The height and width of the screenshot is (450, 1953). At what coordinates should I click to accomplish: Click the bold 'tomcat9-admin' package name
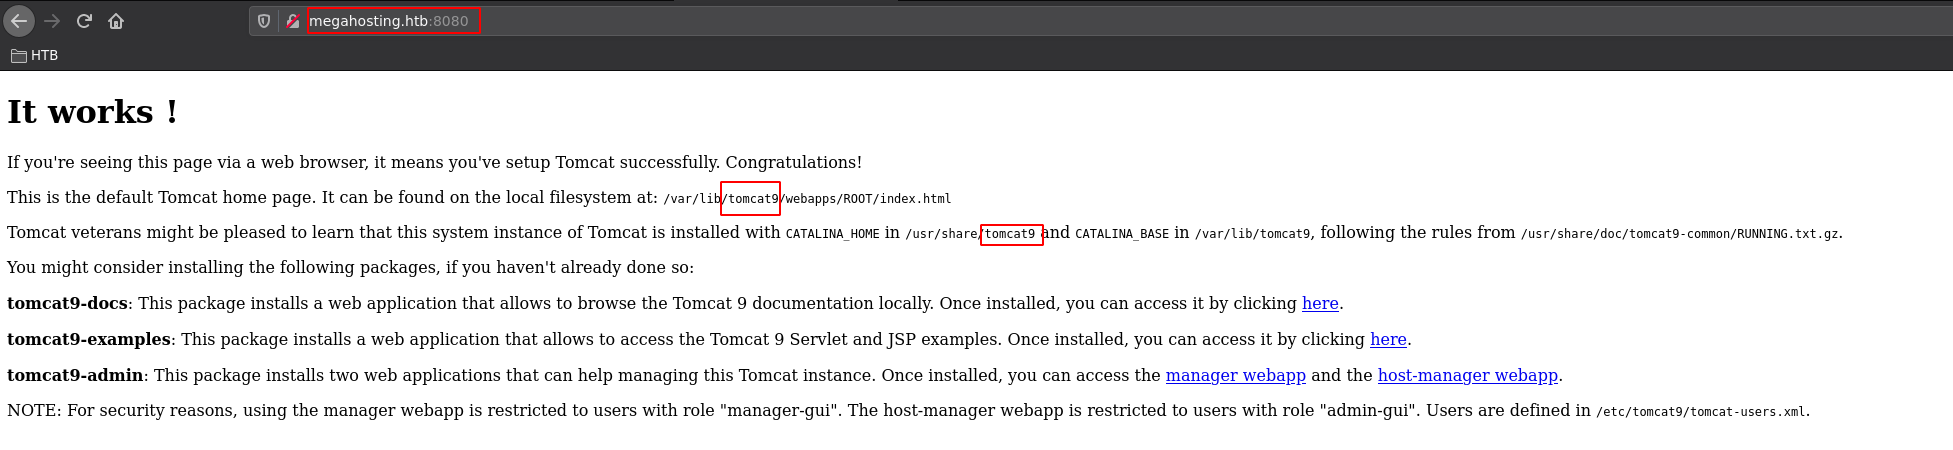pos(75,375)
